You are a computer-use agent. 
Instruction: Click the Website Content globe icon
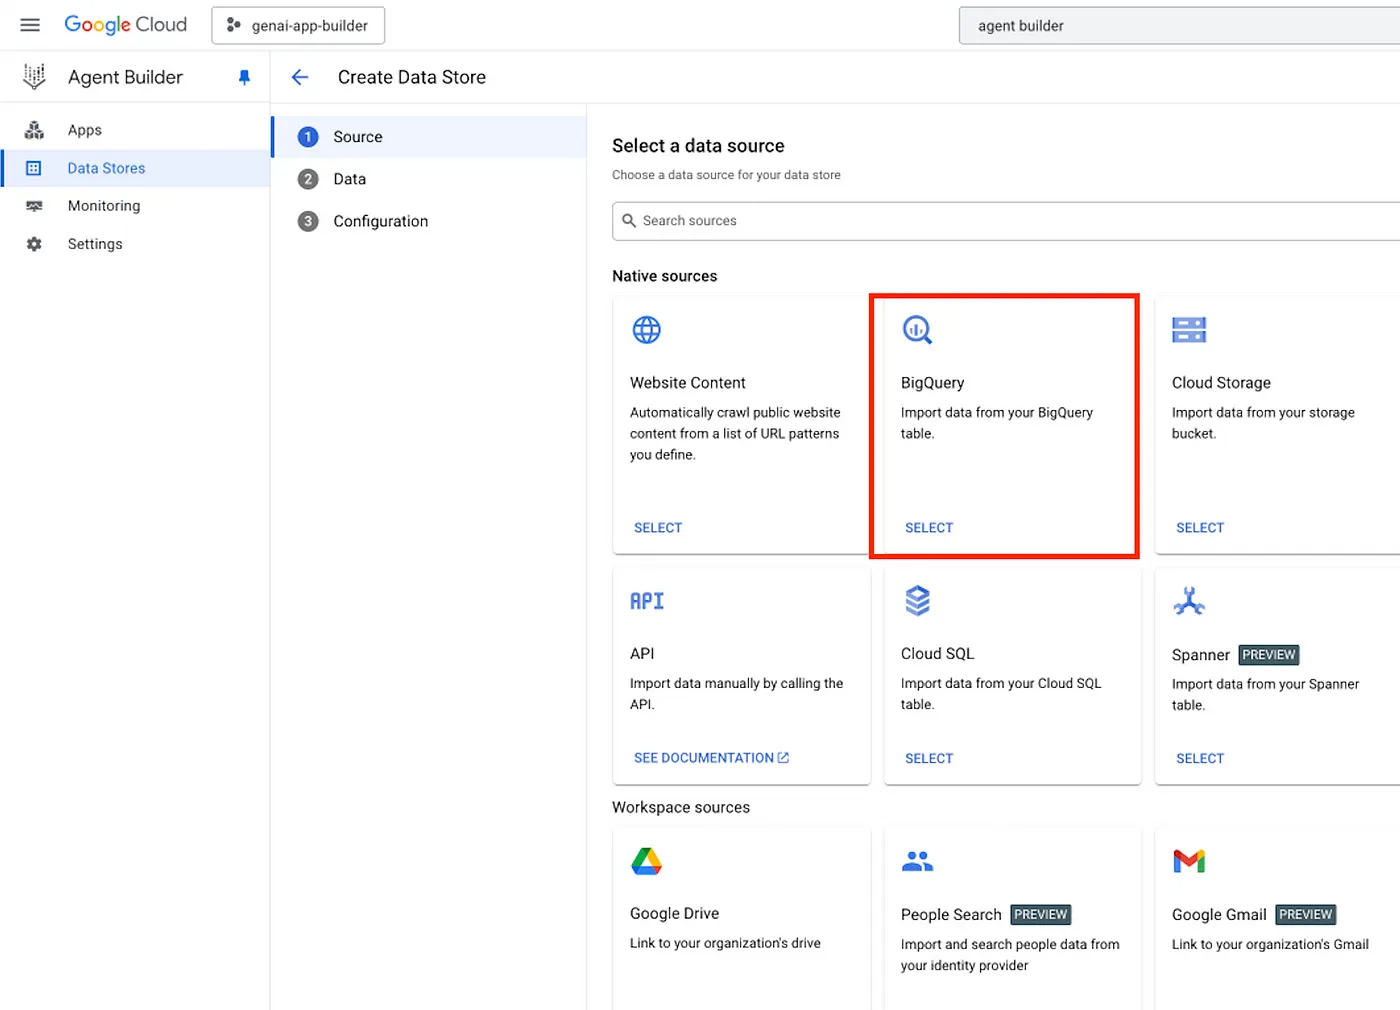pos(647,330)
